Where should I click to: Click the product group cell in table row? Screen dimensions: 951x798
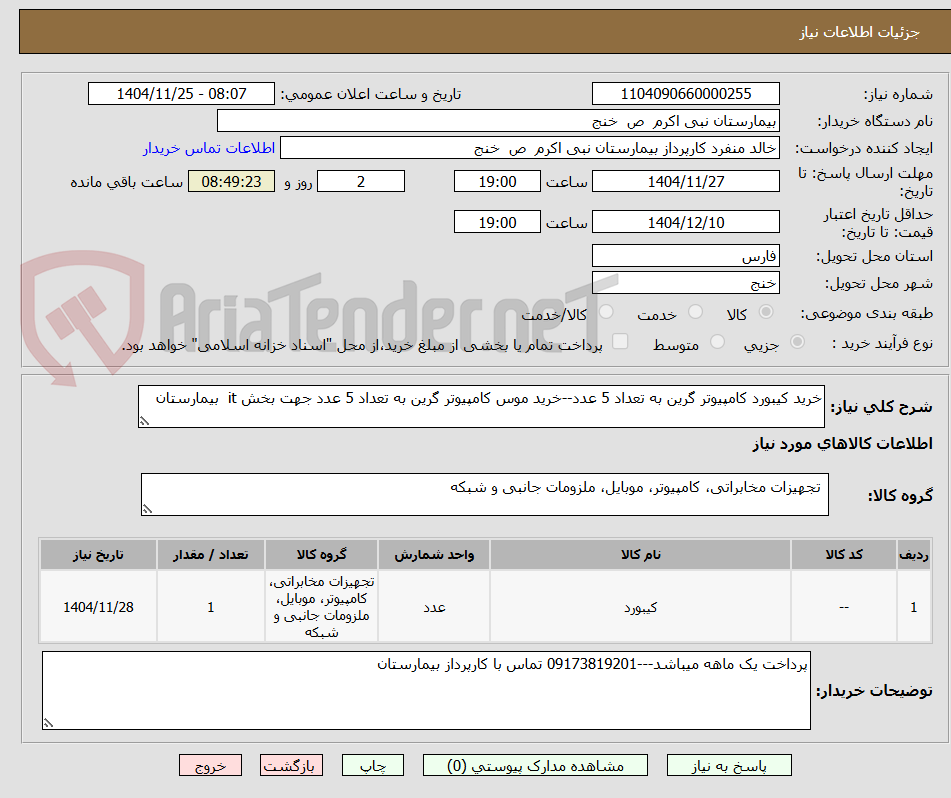(321, 607)
